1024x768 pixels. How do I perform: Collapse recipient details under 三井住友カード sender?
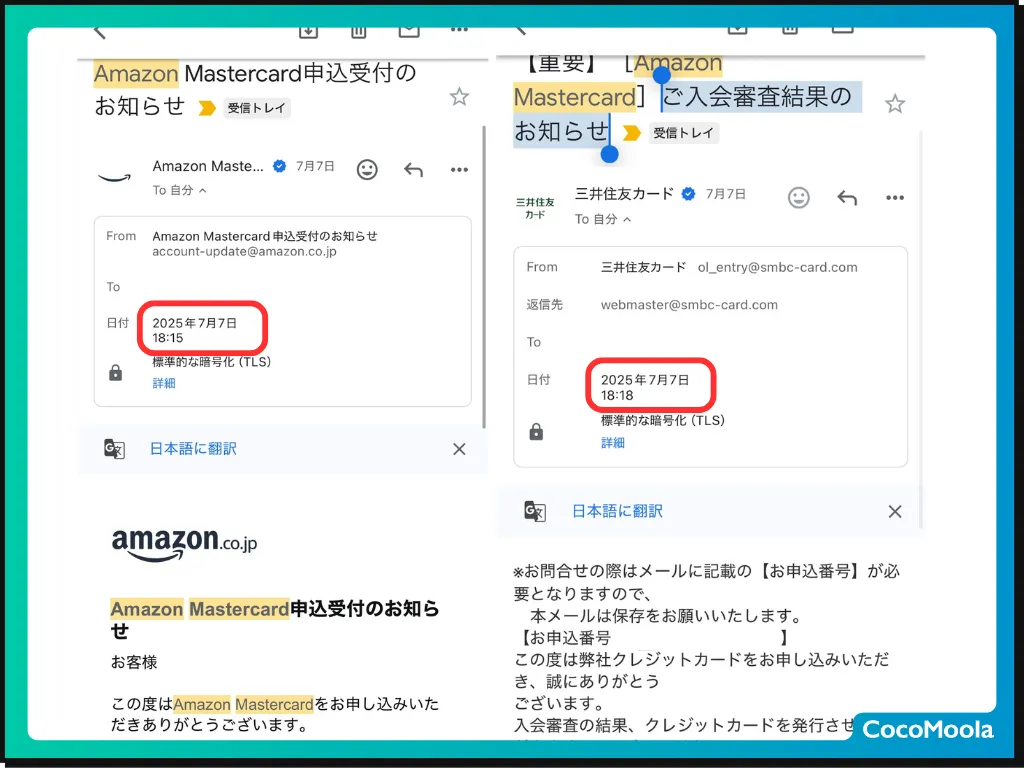[x=603, y=219]
